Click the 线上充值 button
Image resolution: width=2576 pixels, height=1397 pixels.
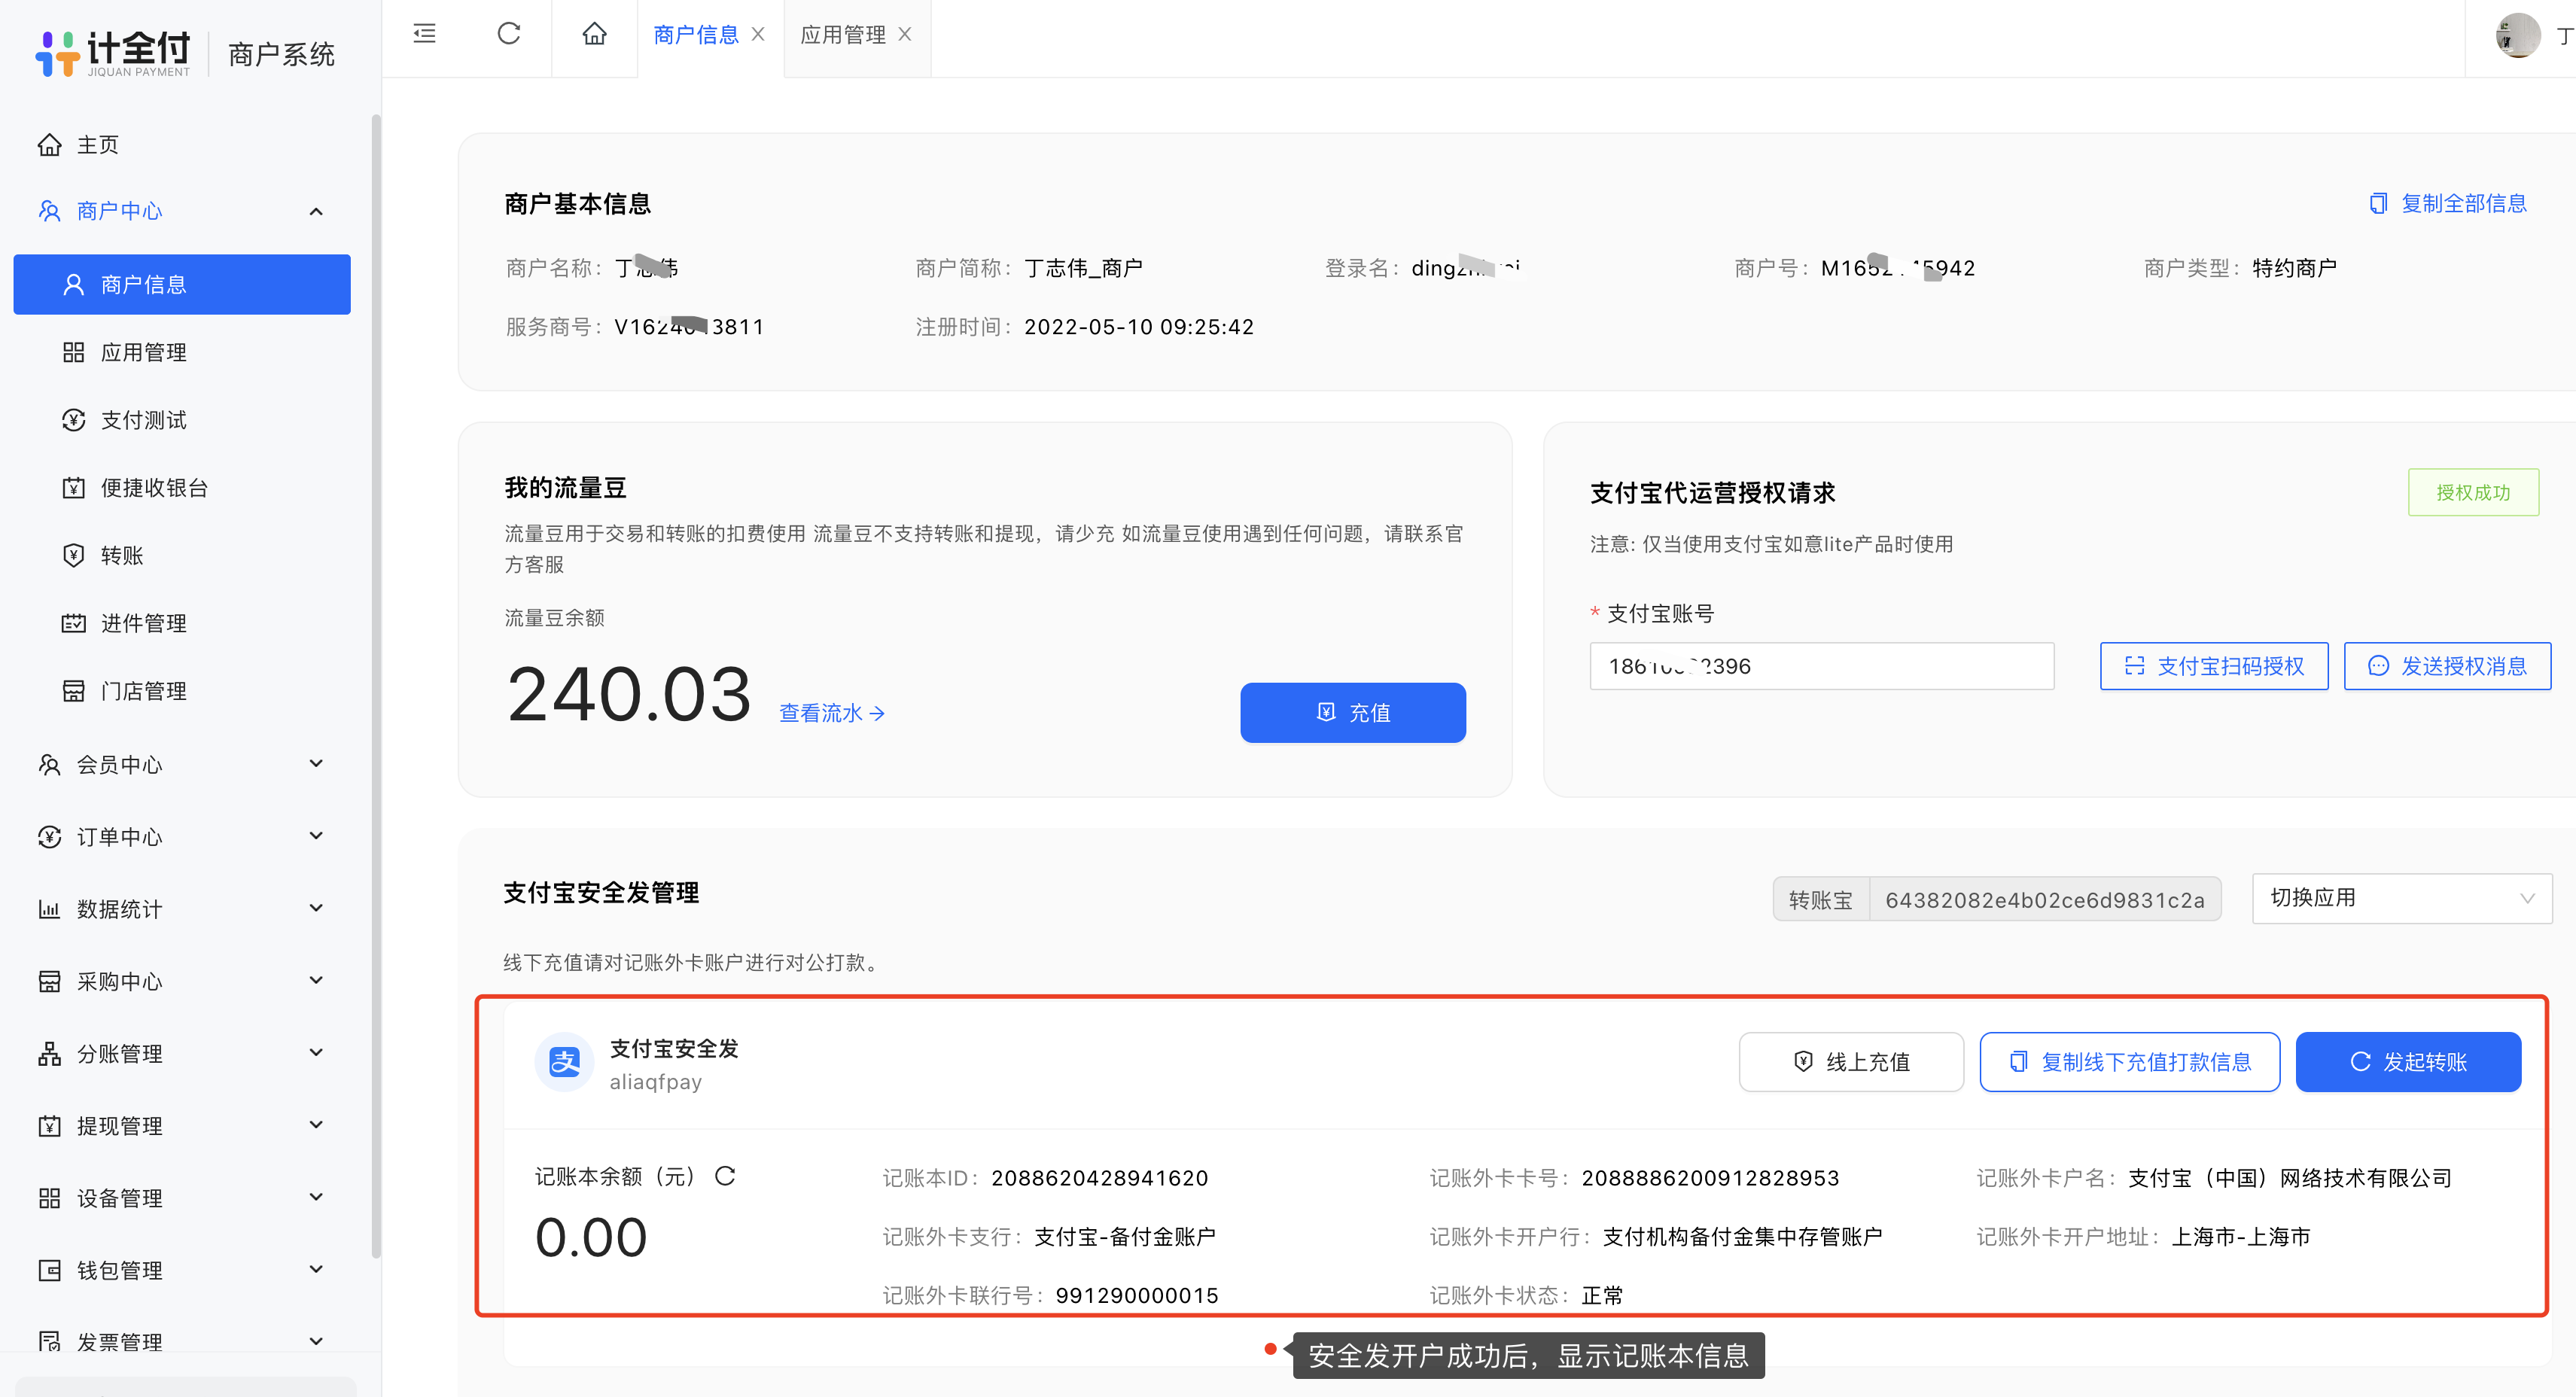[x=1851, y=1062]
